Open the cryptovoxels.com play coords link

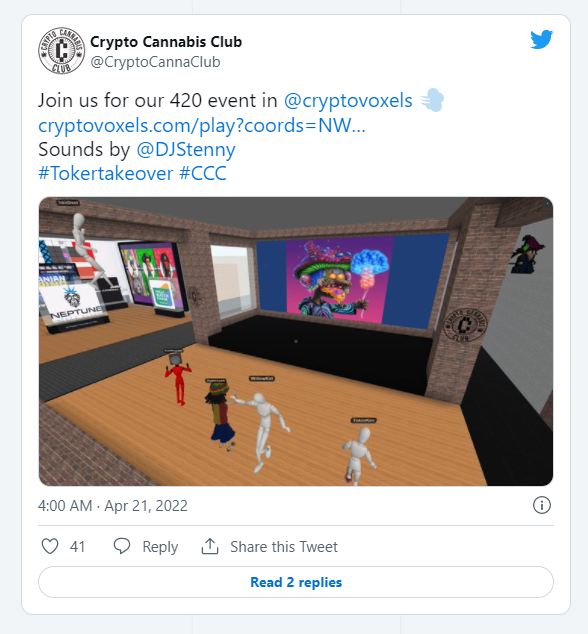pyautogui.click(x=202, y=125)
